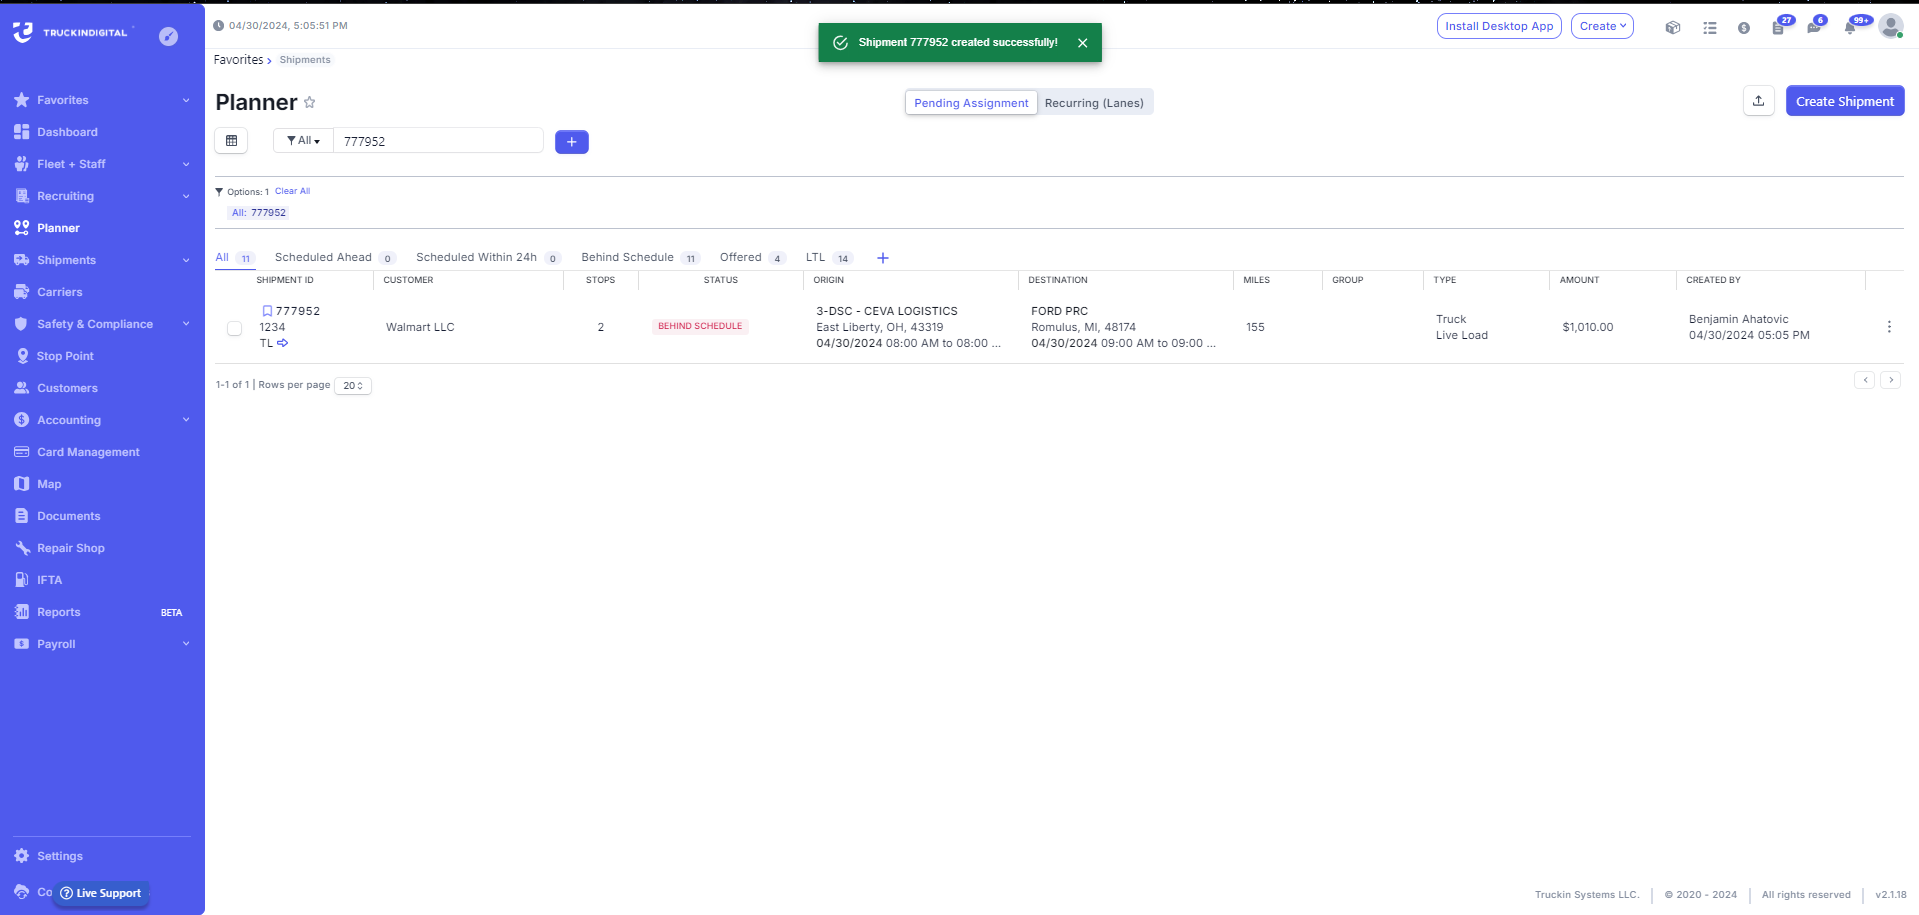Click Favorites breadcrumb link
Screen dimensions: 1919x915
point(238,60)
